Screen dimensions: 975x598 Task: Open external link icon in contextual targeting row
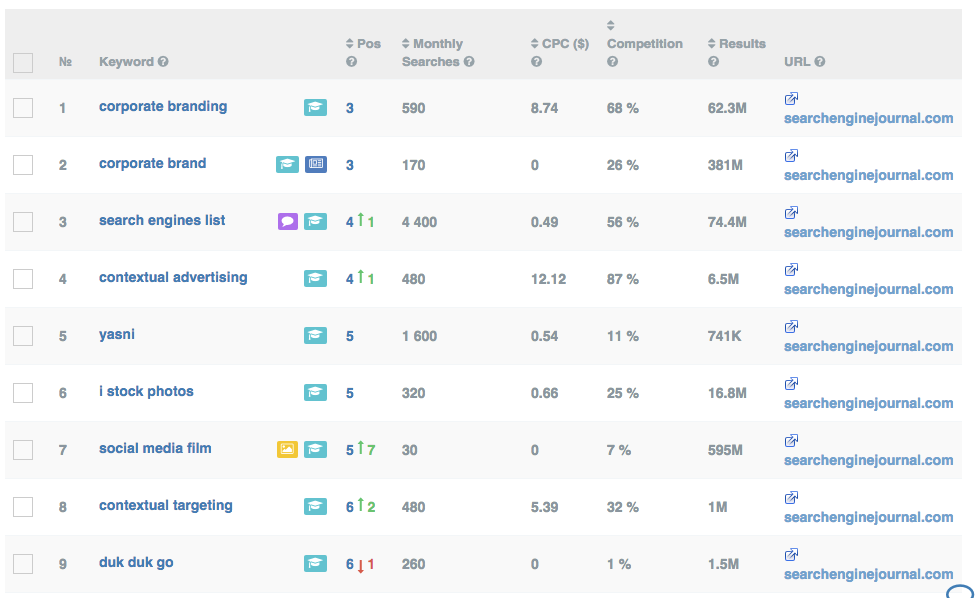point(791,498)
